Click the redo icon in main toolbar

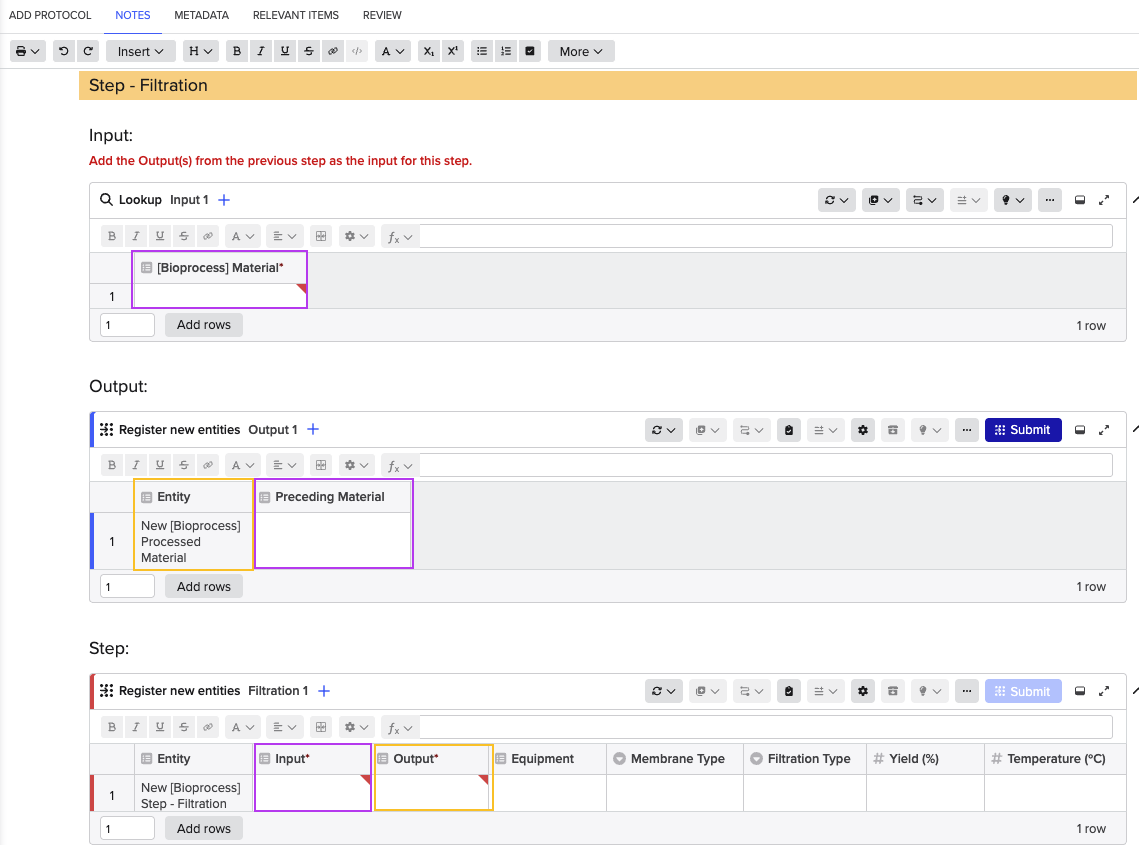click(x=88, y=51)
